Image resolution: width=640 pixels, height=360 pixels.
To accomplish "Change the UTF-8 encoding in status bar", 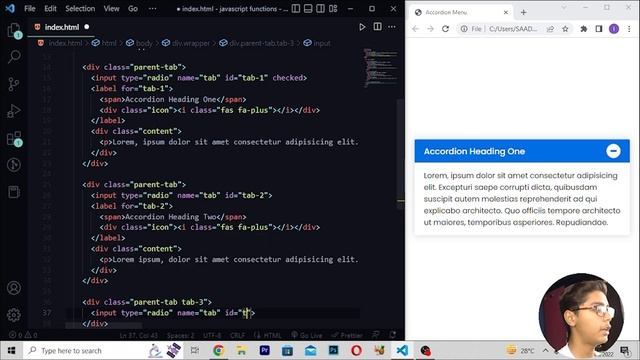I will 212,335.
